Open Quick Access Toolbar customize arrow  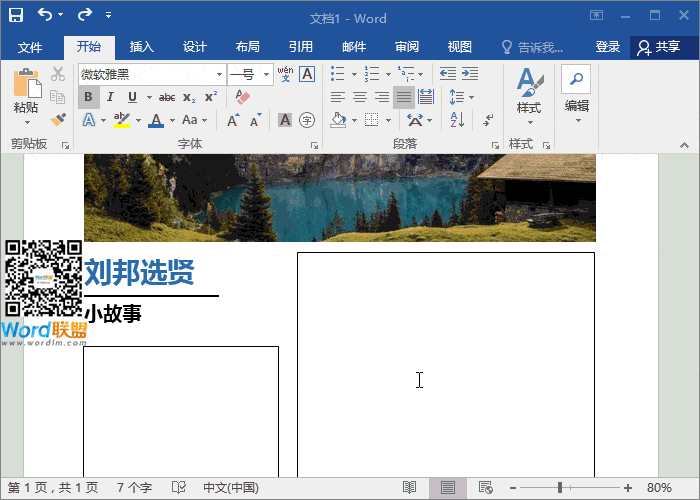point(108,15)
